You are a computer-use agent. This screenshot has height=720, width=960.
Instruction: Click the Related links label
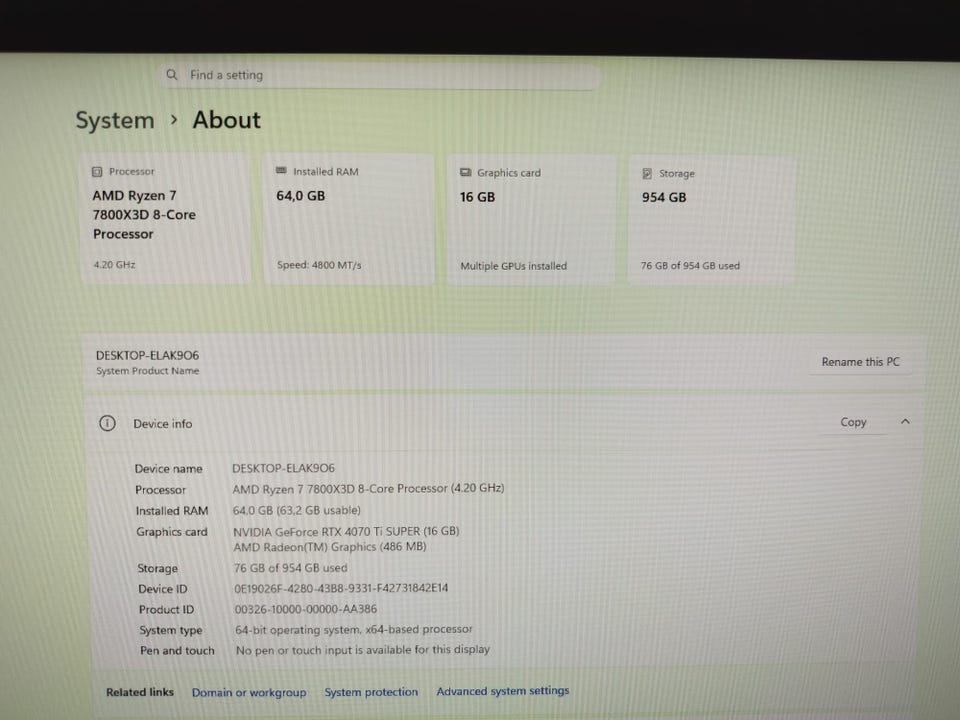coord(140,692)
